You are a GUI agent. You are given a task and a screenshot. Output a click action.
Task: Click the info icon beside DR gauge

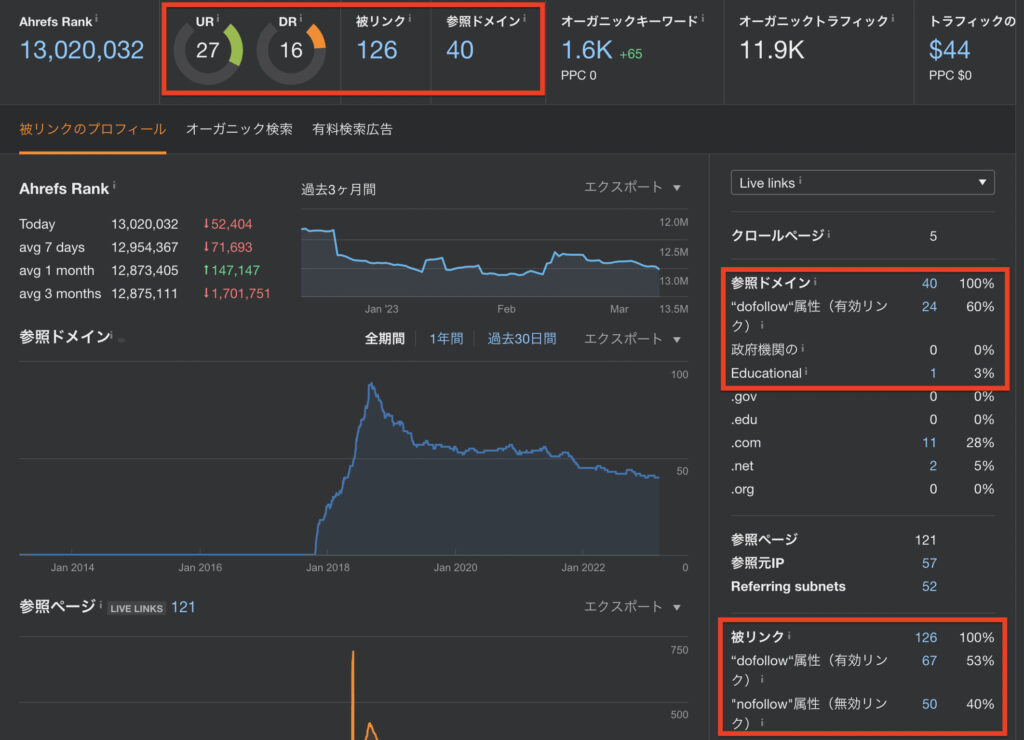[301, 18]
